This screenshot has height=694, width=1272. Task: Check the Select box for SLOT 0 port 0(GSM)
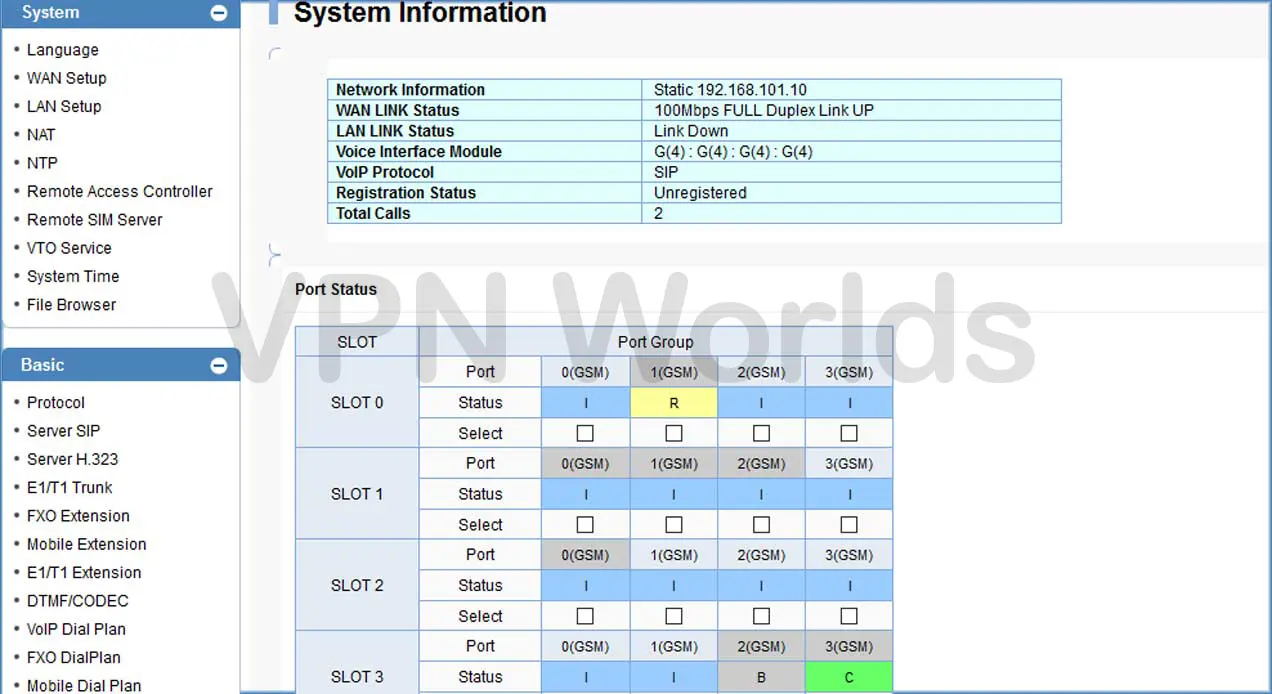[584, 432]
